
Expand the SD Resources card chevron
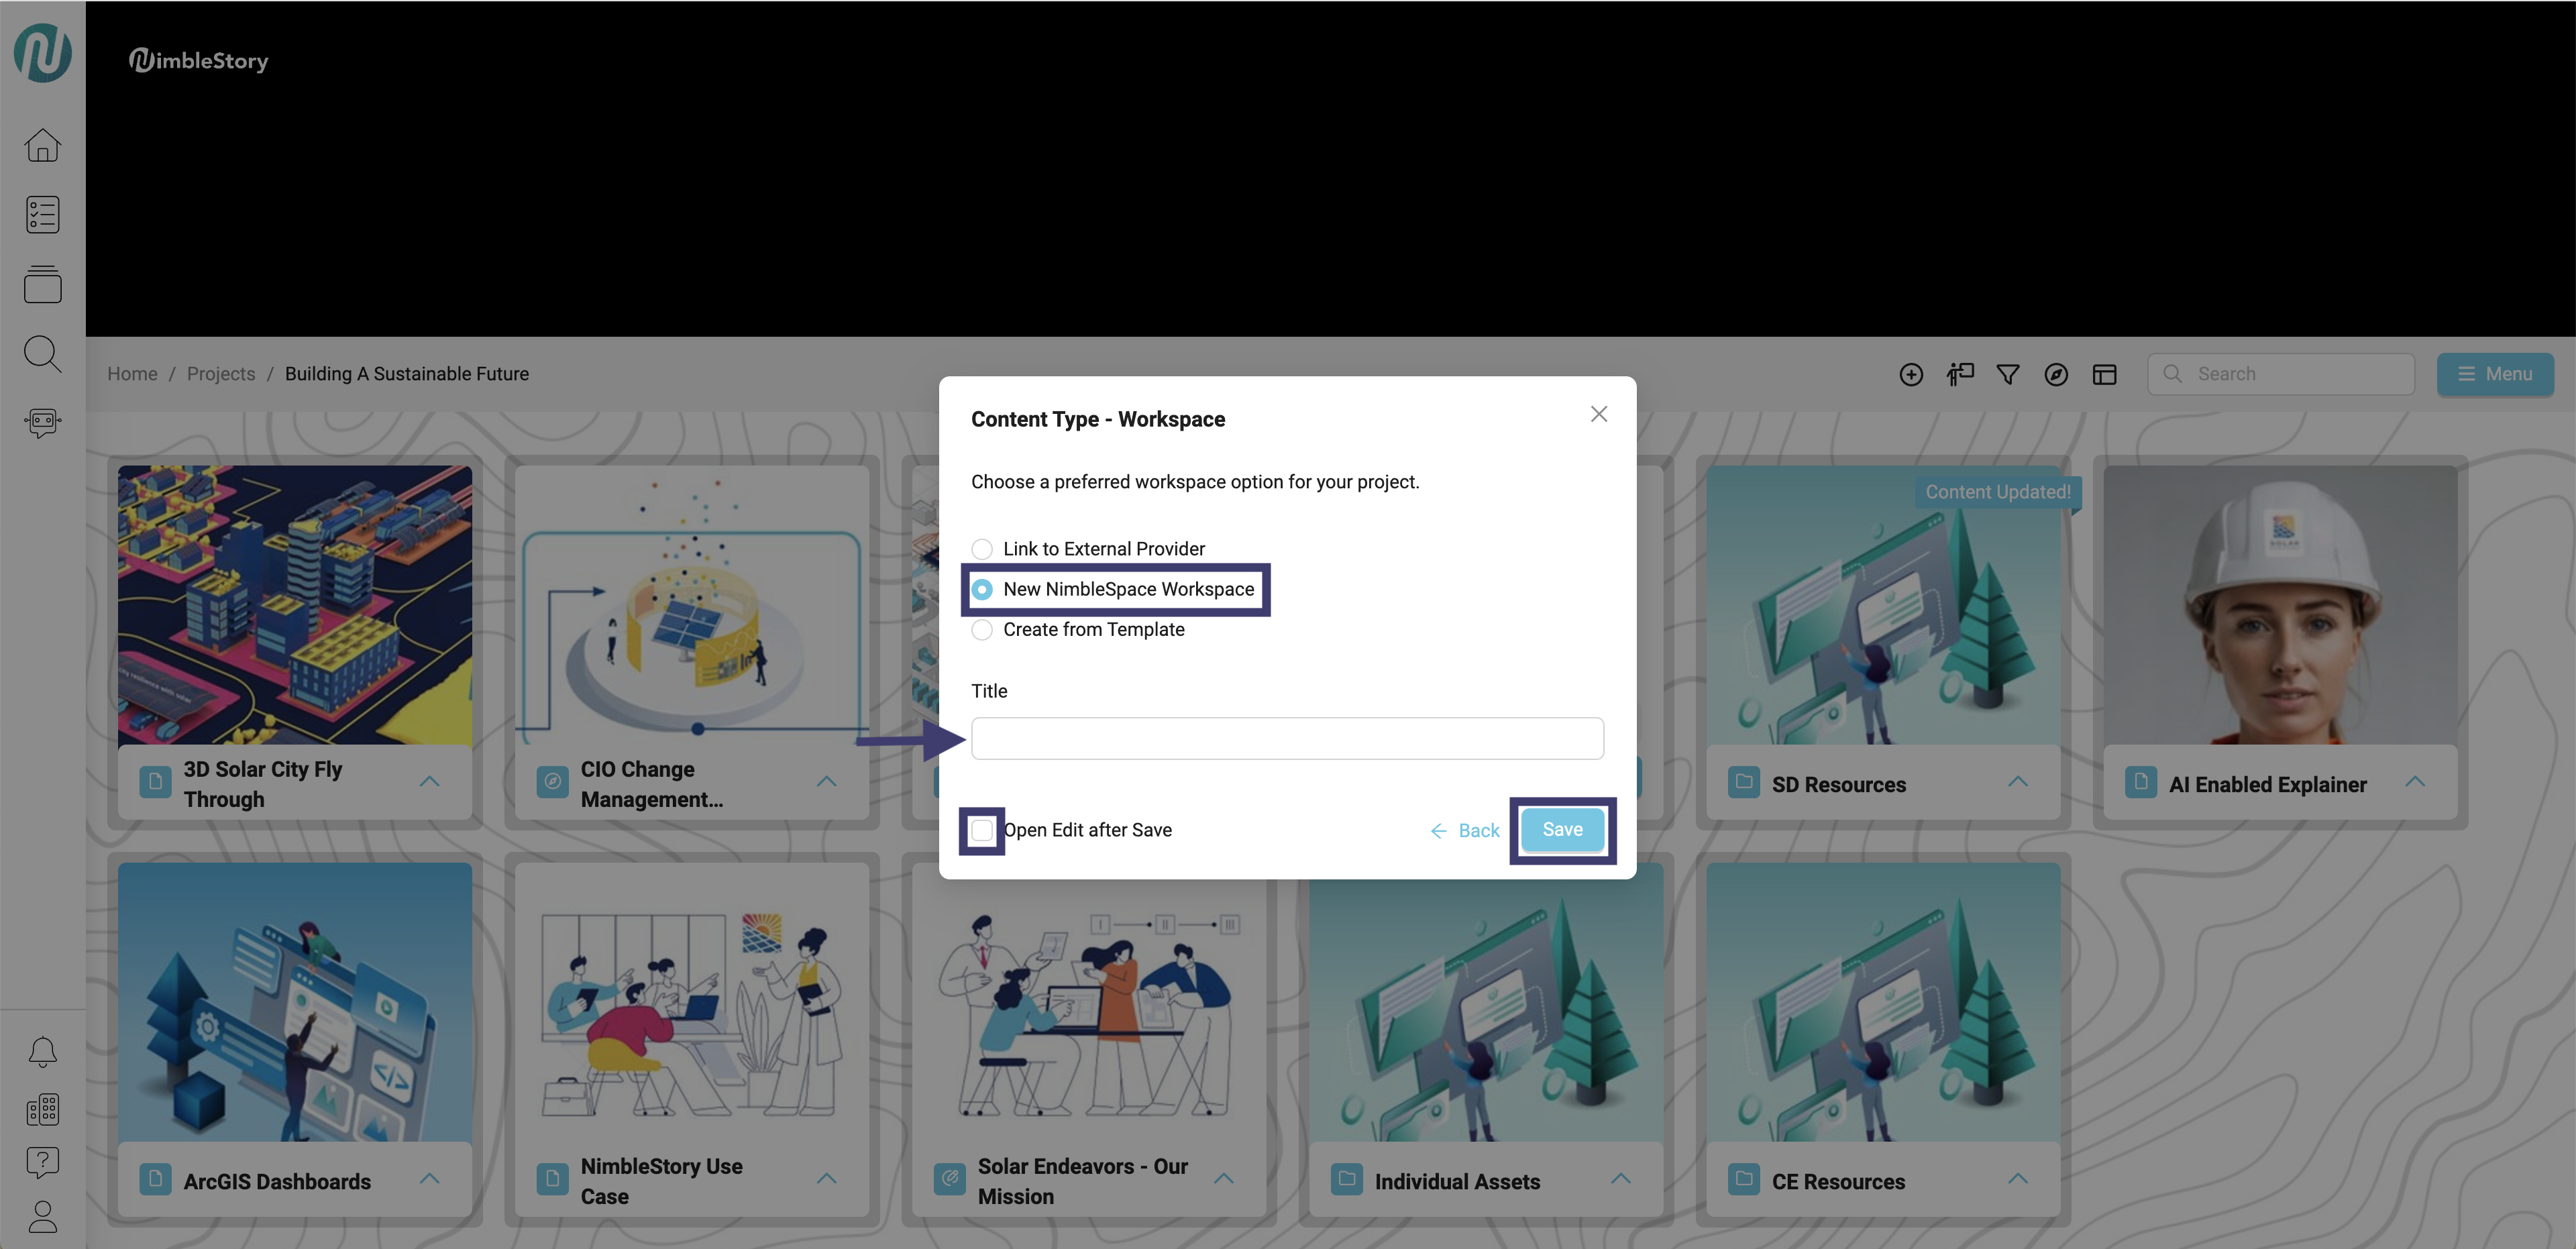[2017, 782]
